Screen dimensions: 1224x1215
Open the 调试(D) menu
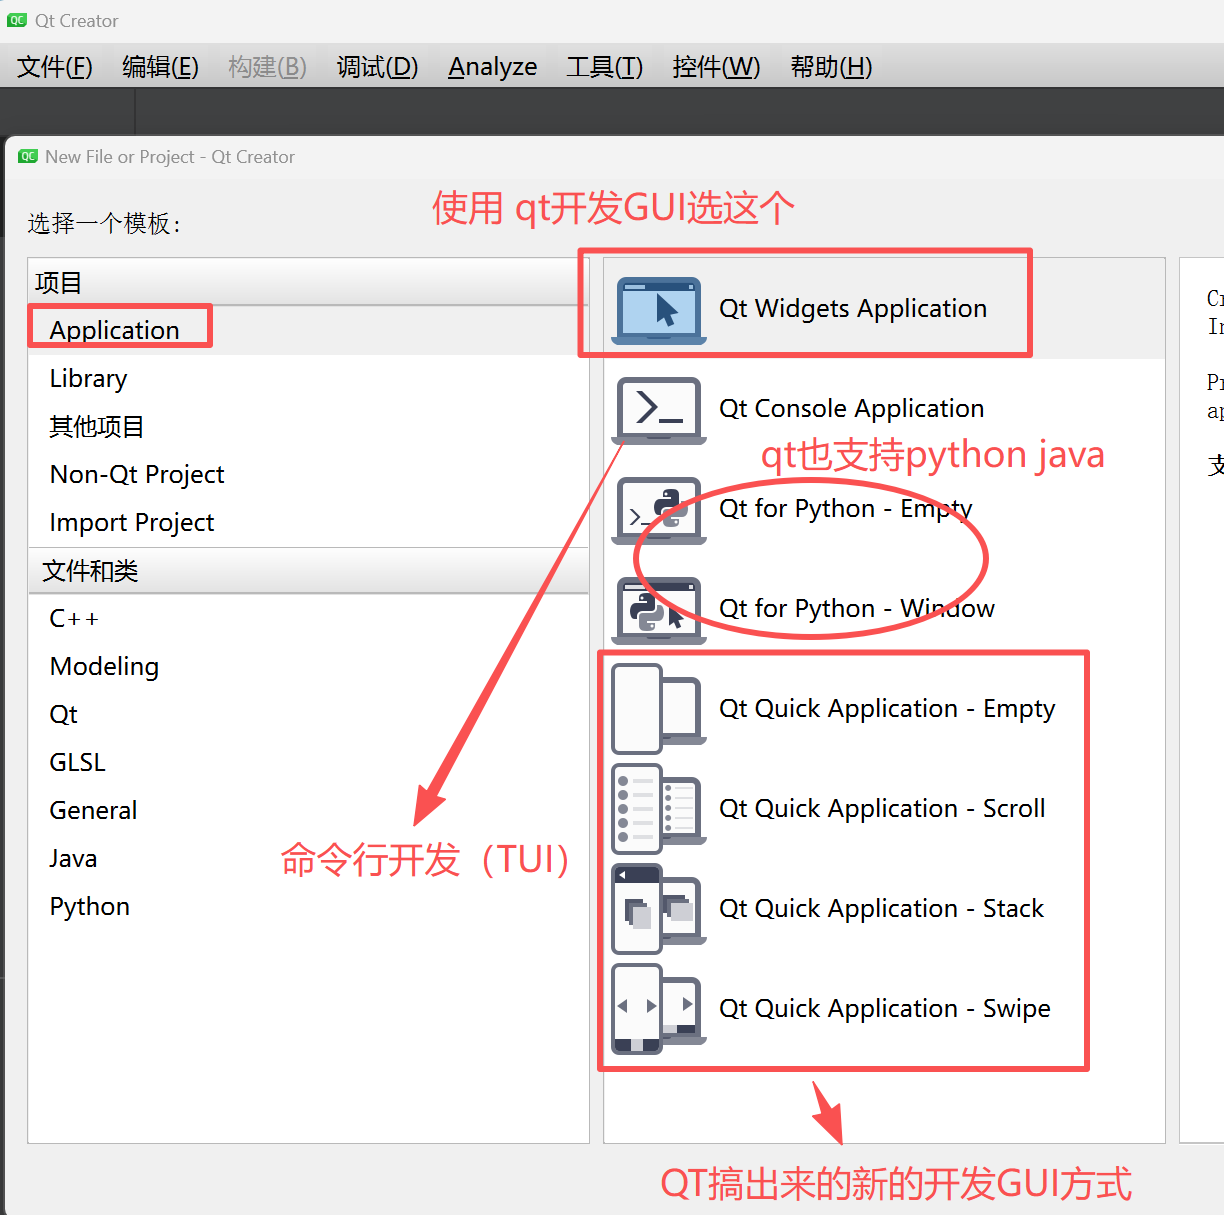[377, 67]
